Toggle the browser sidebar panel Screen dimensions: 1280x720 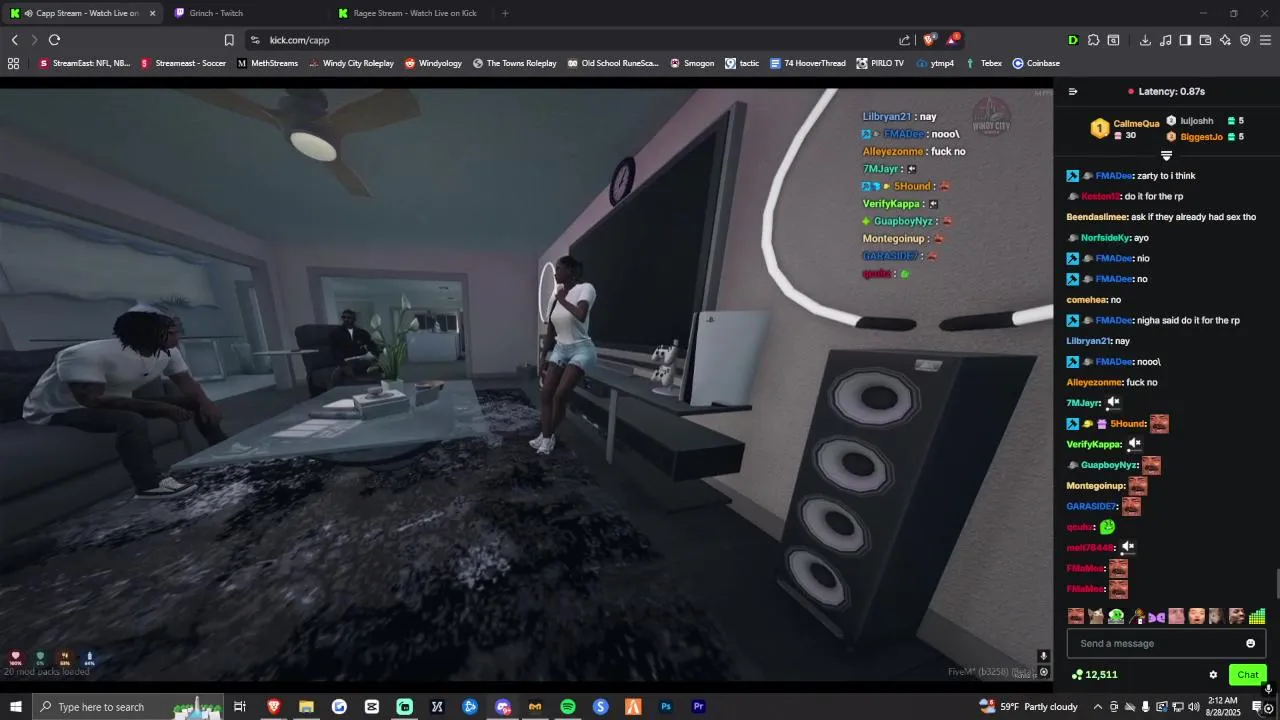click(x=1185, y=40)
